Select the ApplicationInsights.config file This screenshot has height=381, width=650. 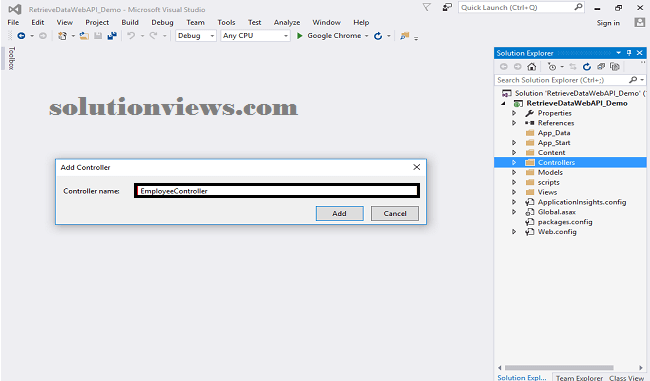coord(582,202)
